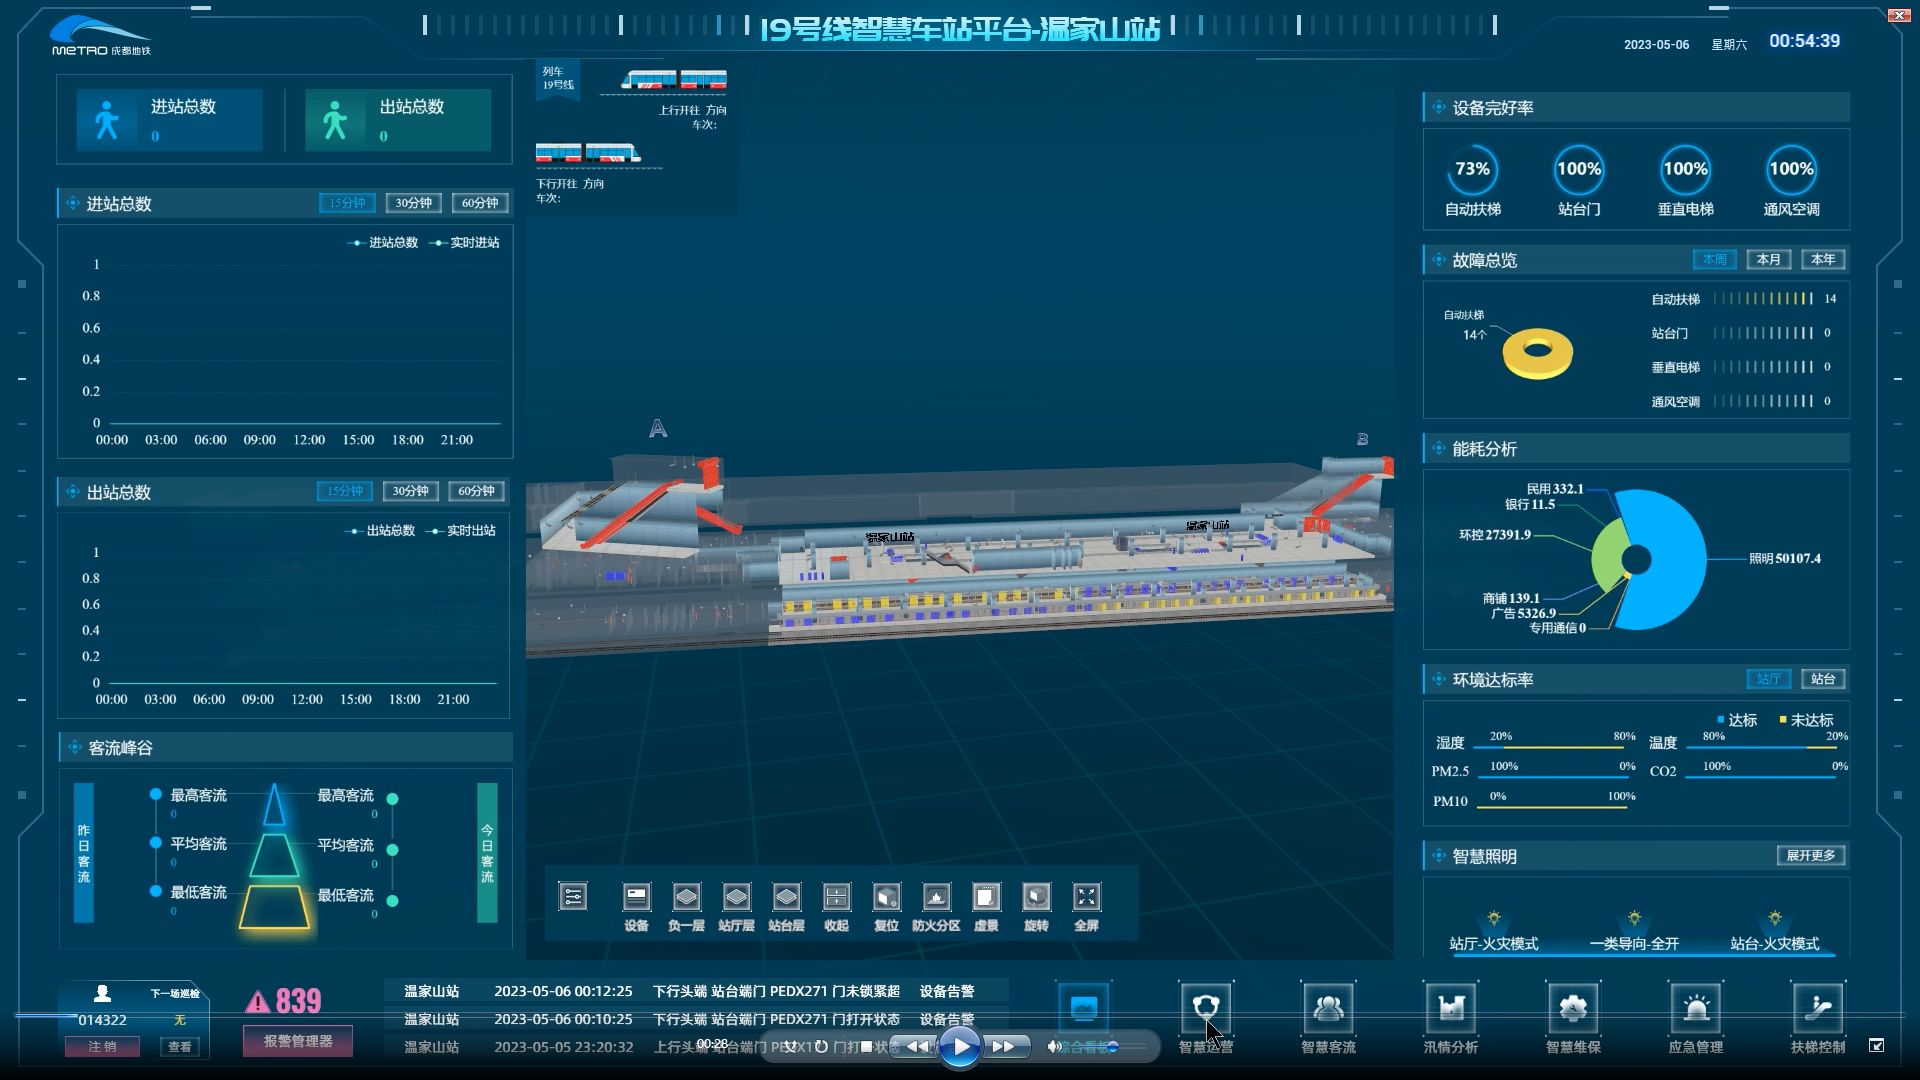Collapse toolbar using 收起 icon
Image resolution: width=1920 pixels, height=1080 pixels.
click(836, 897)
